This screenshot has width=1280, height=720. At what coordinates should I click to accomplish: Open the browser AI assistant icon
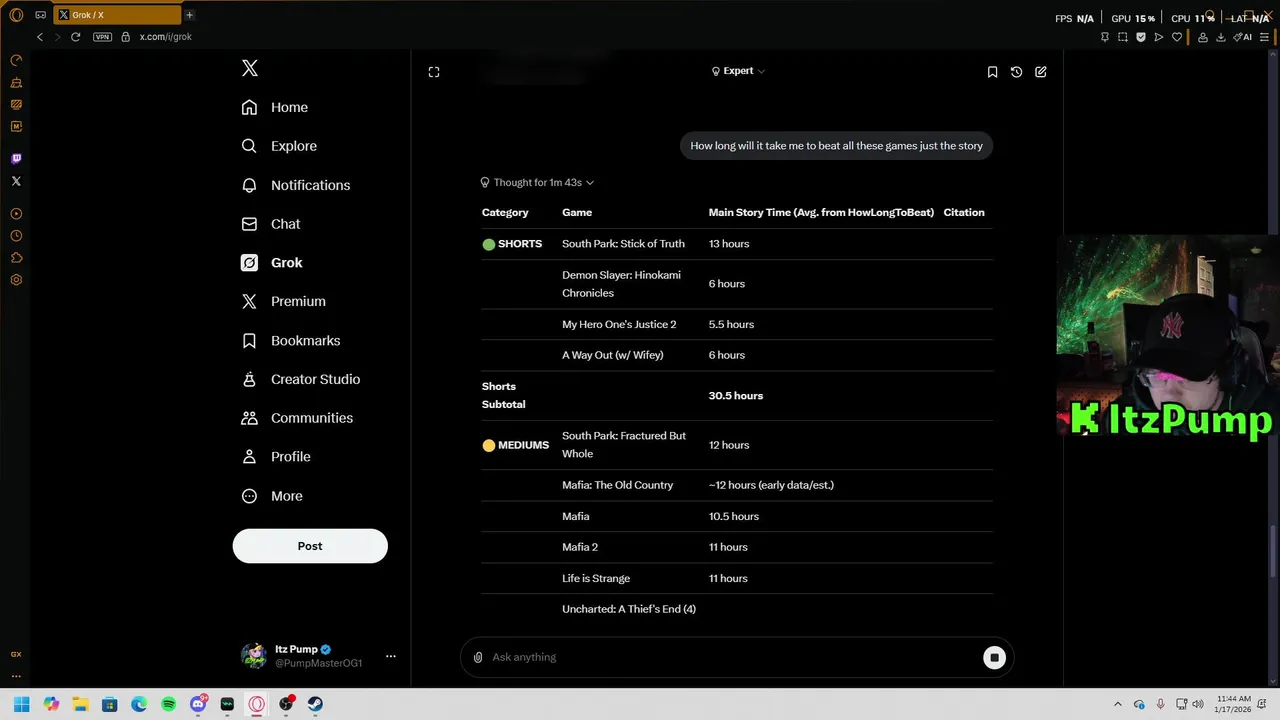(1242, 37)
